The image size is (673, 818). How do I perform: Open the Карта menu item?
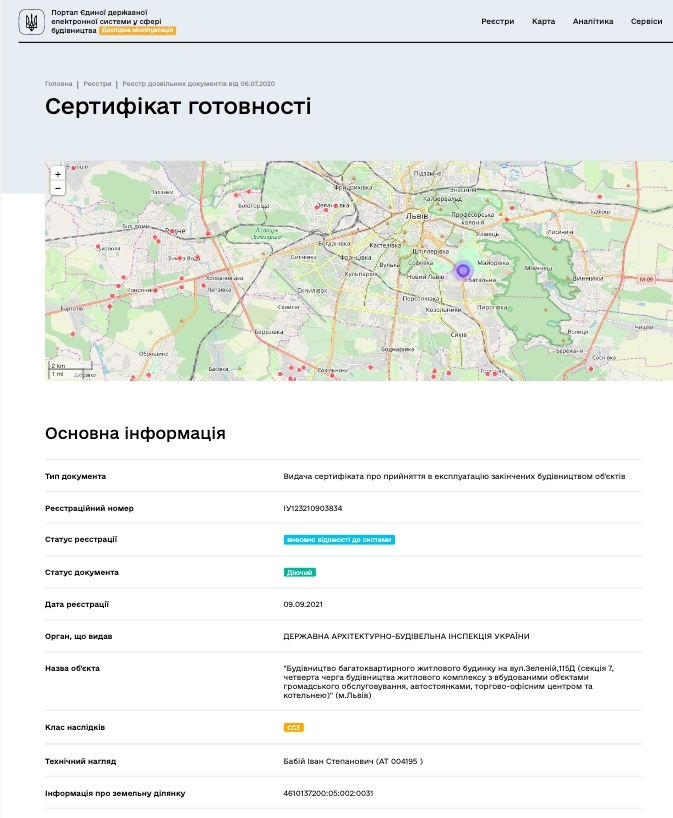[543, 21]
